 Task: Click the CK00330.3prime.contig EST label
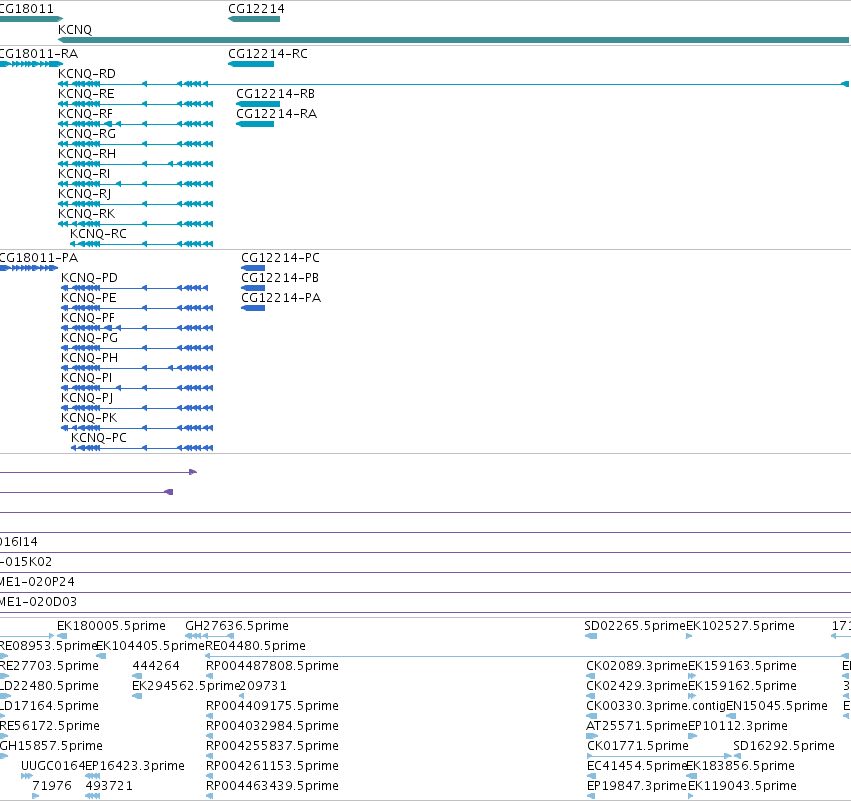pos(656,706)
